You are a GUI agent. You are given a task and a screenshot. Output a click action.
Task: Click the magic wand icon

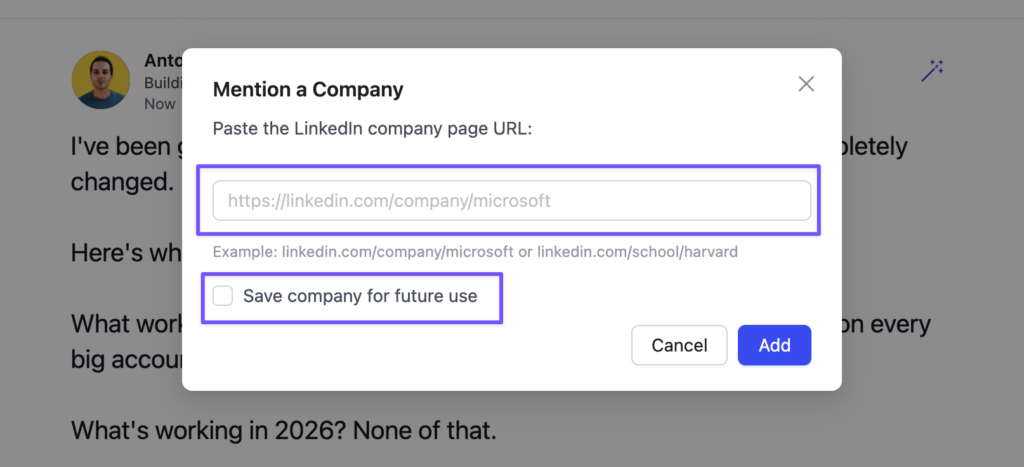tap(932, 71)
